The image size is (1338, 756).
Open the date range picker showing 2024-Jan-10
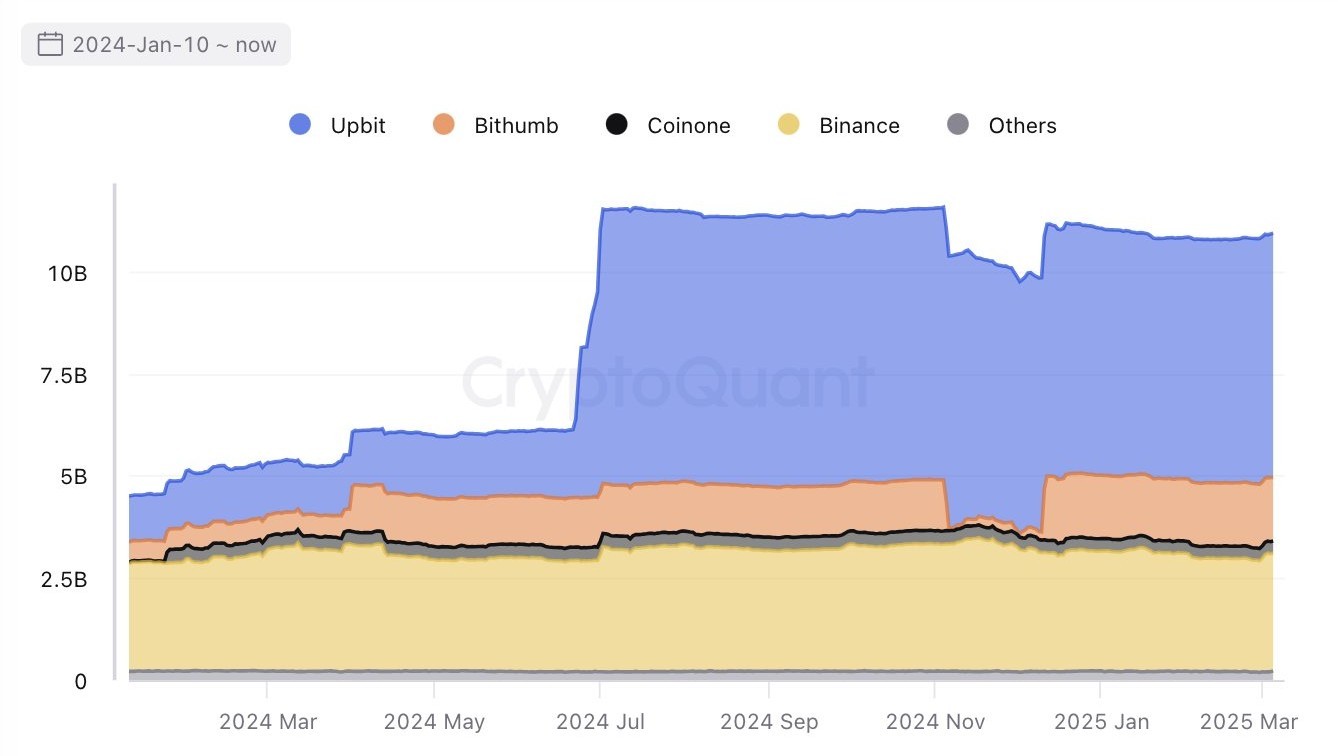154,43
